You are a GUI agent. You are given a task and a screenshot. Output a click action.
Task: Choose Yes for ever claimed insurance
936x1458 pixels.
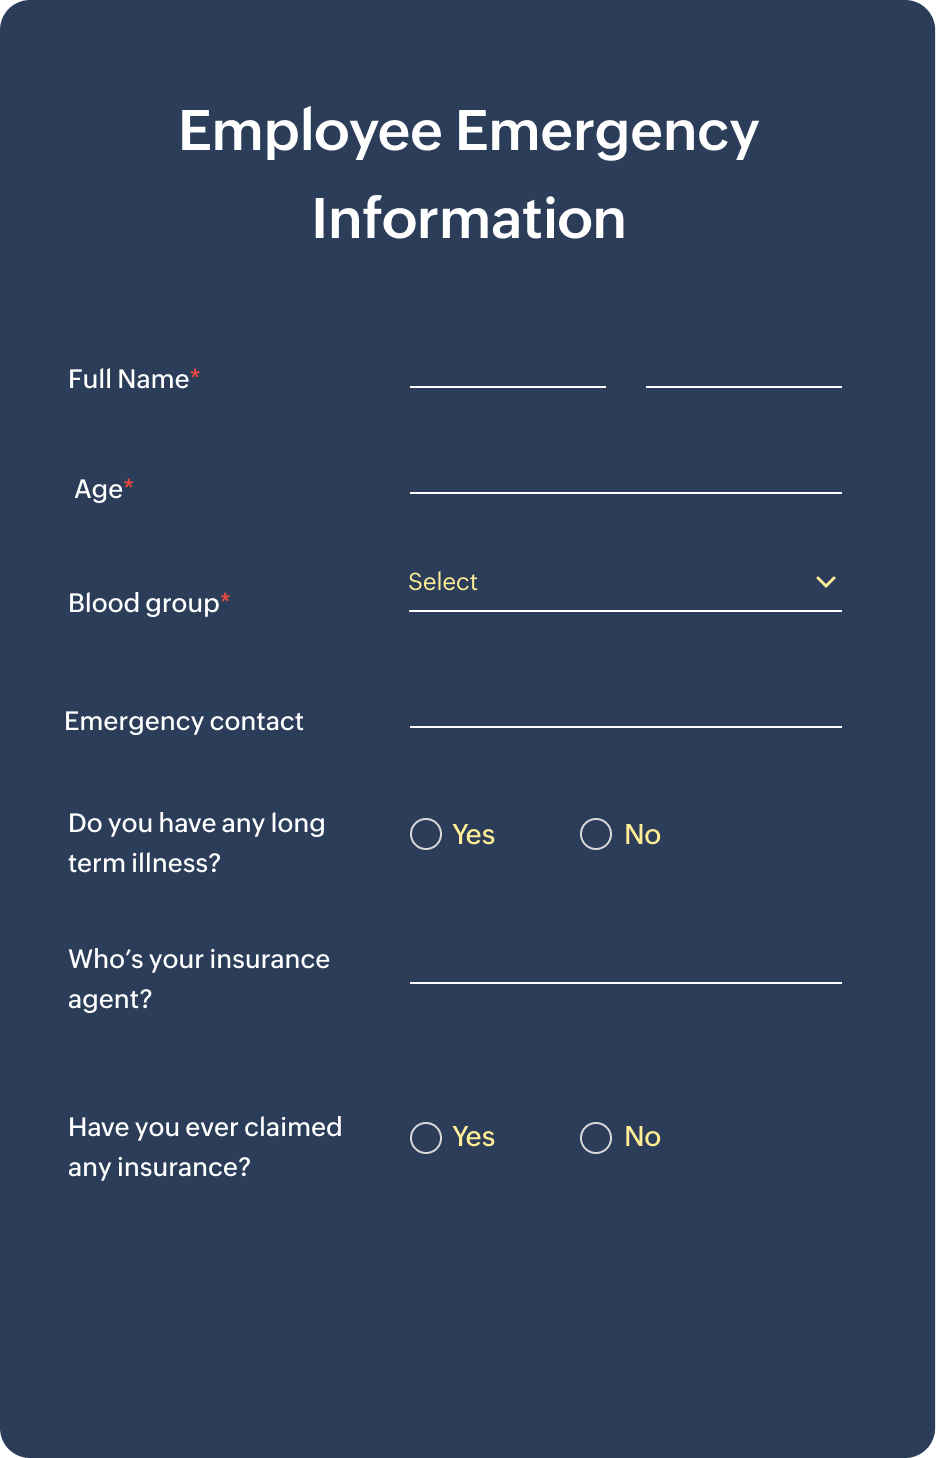426,1137
